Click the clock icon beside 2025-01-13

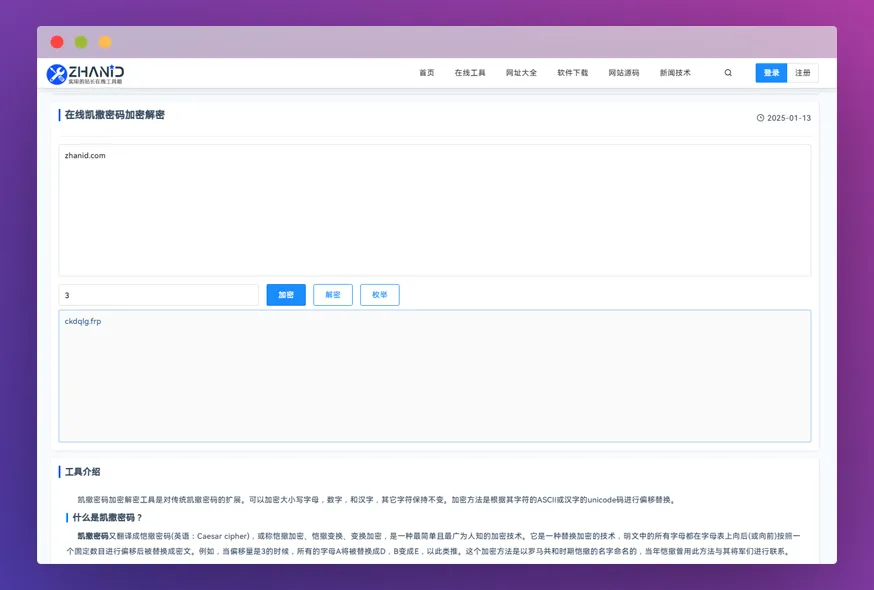760,118
